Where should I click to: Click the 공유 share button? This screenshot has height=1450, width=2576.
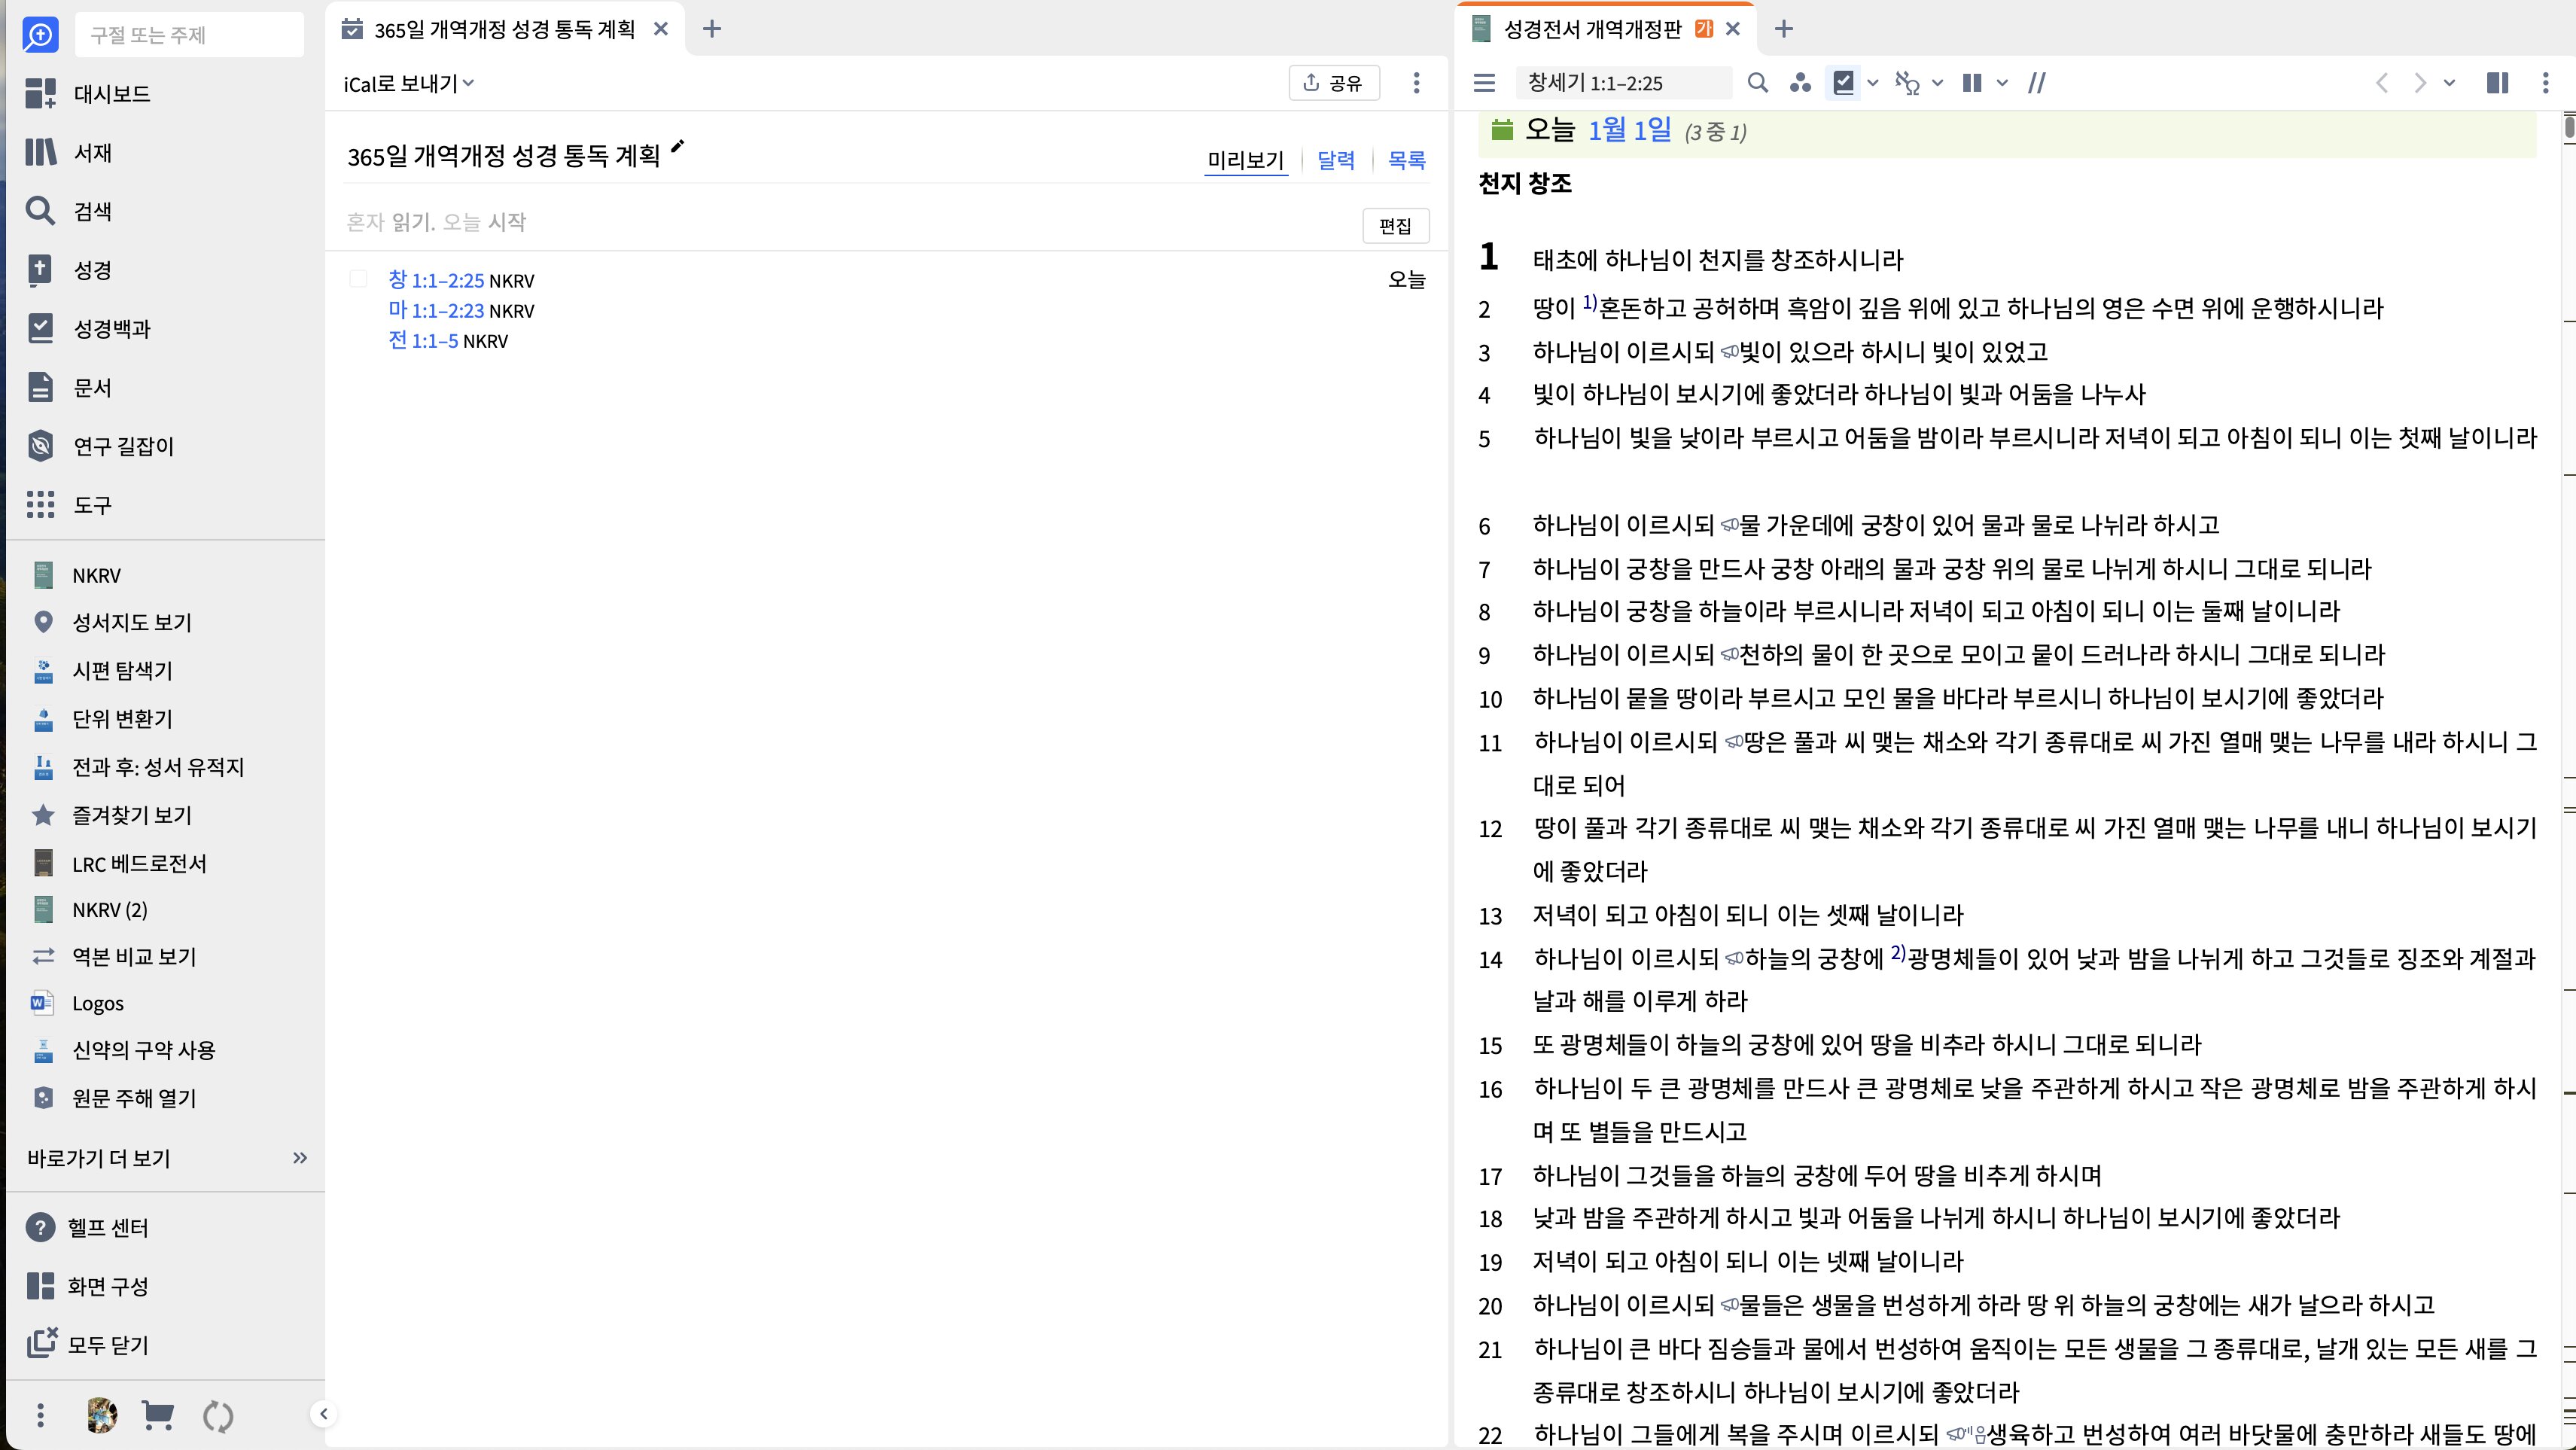(1334, 83)
